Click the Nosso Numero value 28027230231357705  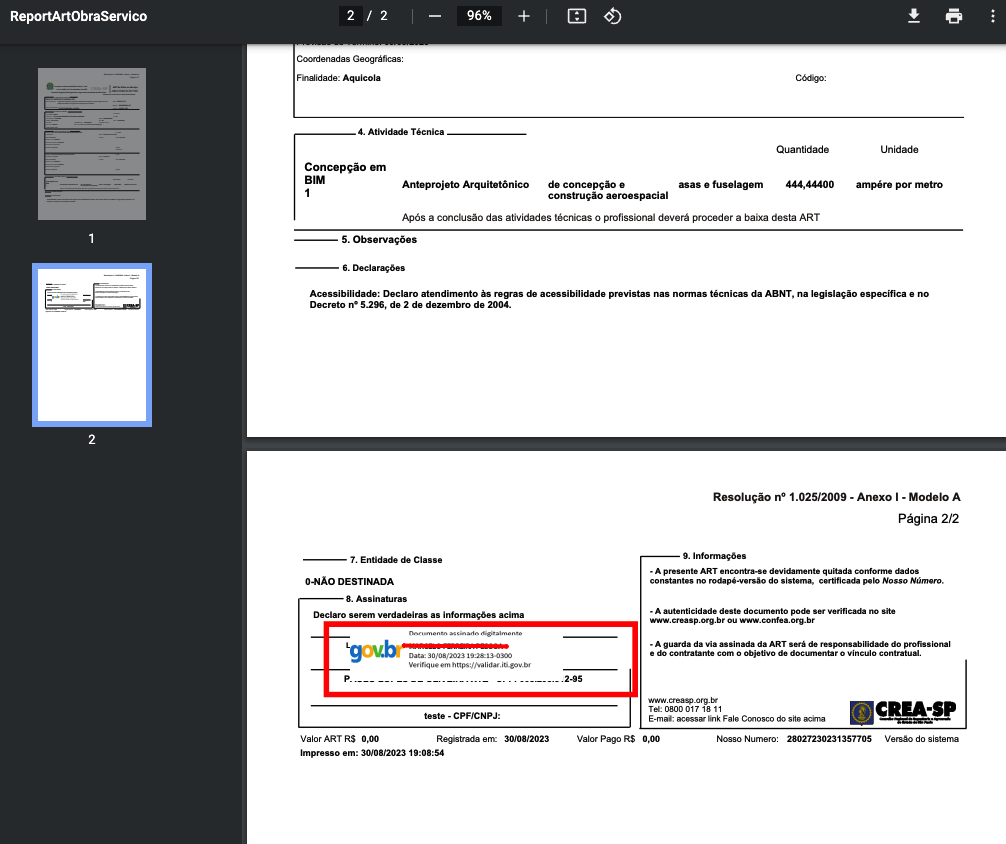point(829,739)
